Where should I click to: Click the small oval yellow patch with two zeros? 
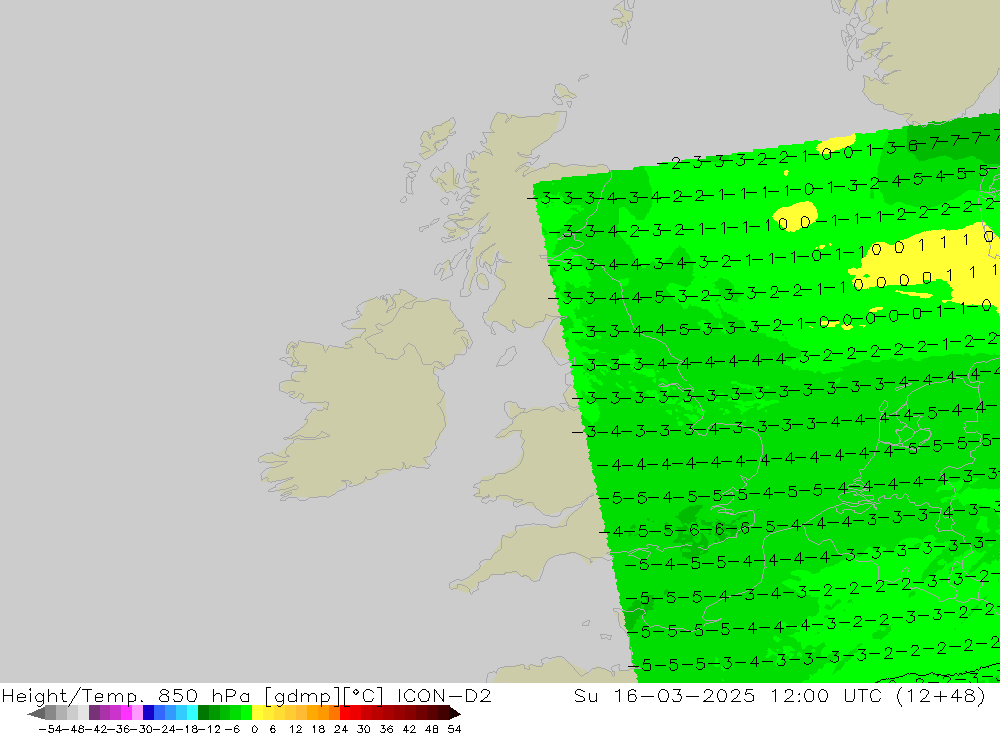coord(795,216)
